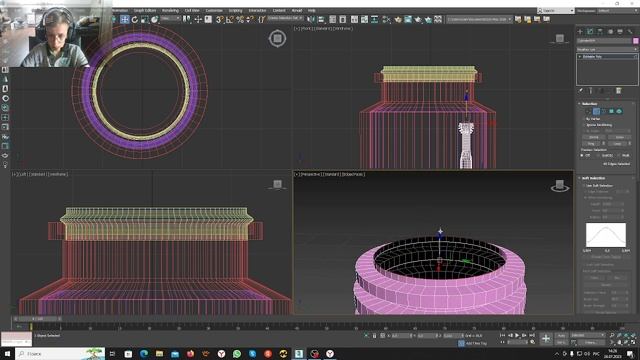Click Set Key large plus button
This screenshot has width=640, height=360.
point(546,338)
